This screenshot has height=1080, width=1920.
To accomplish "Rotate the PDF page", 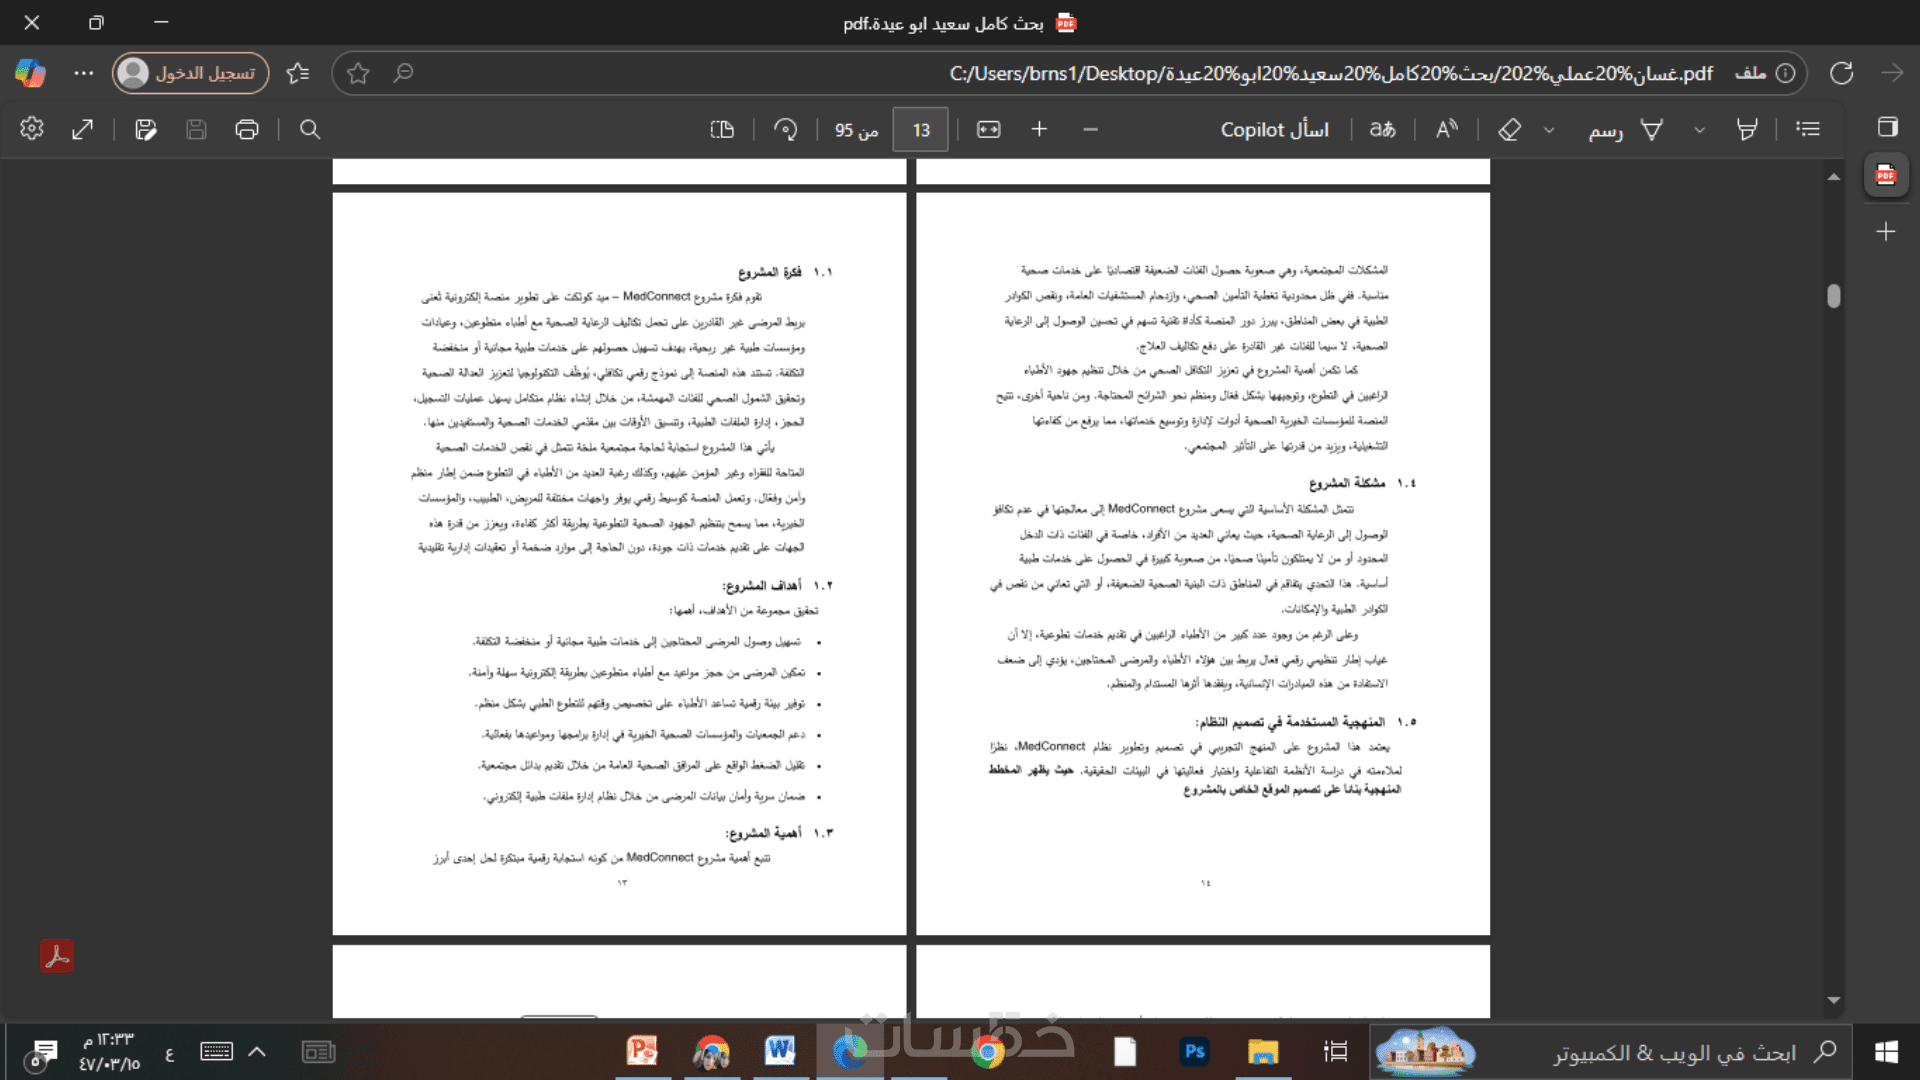I will coord(785,129).
